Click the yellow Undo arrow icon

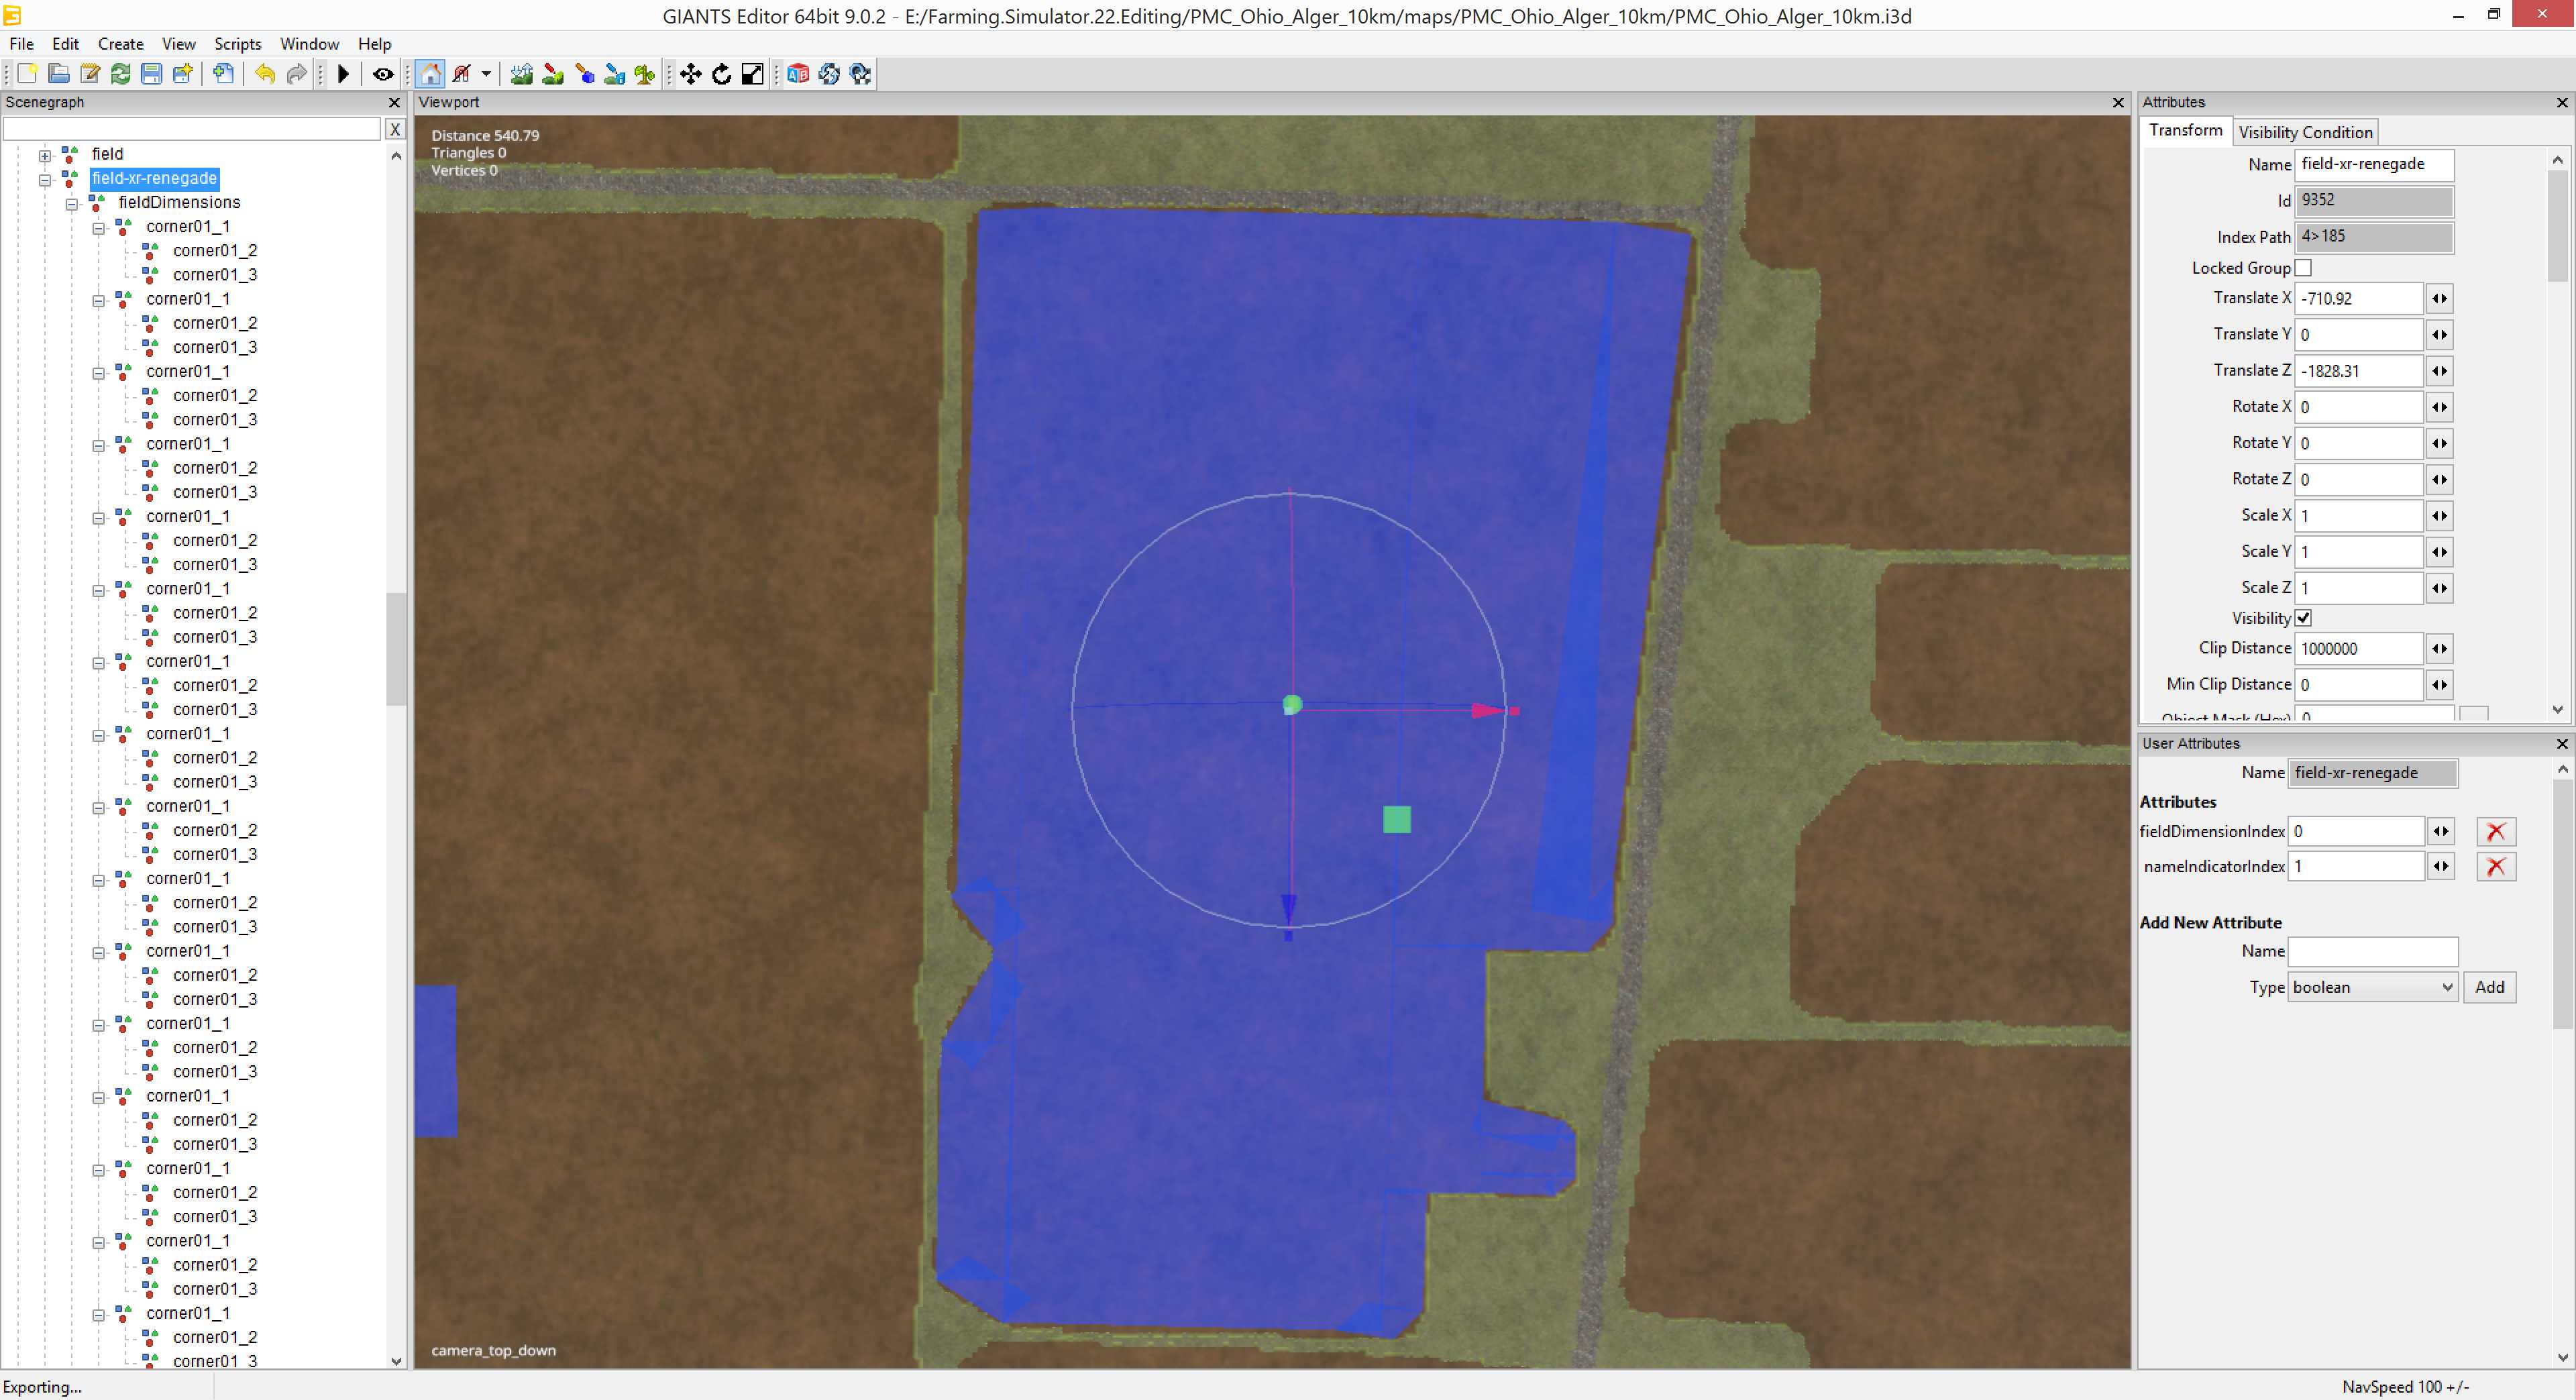265,74
